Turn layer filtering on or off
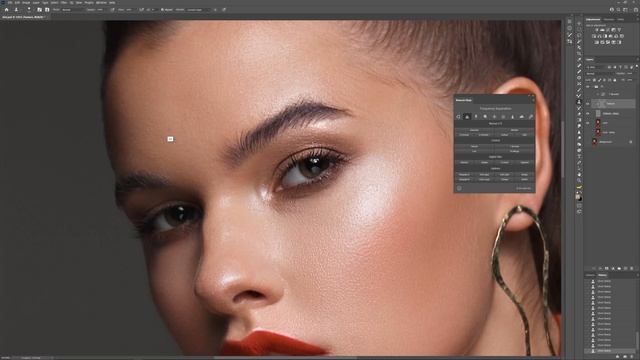 637,66
